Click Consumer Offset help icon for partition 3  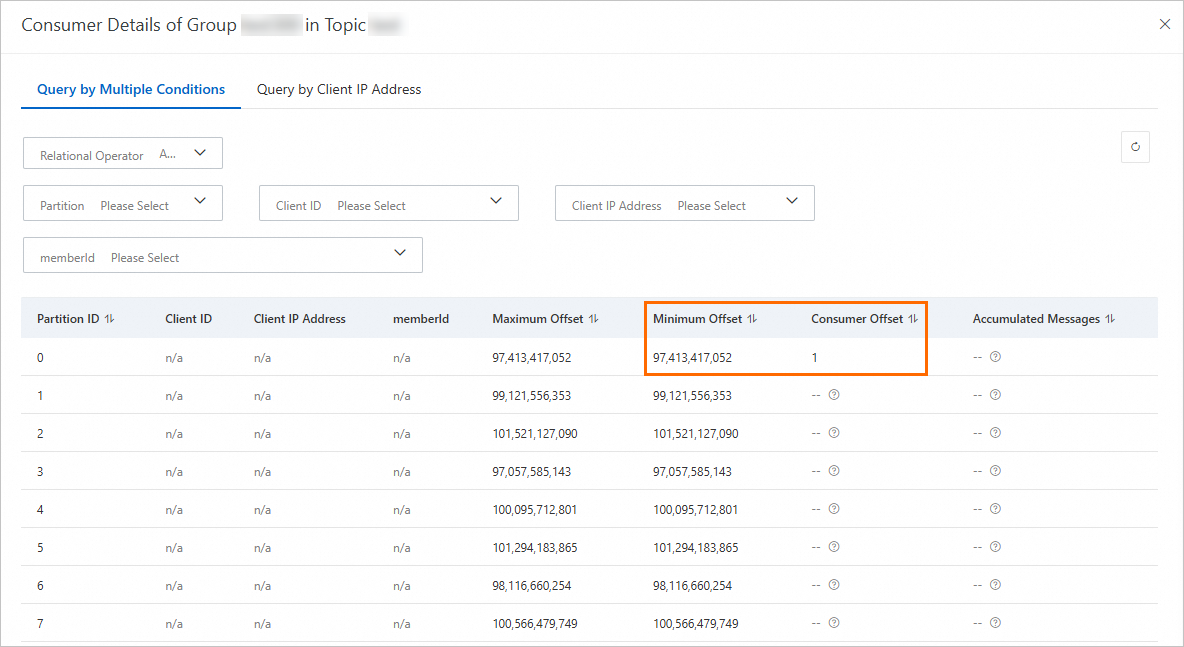click(x=834, y=470)
